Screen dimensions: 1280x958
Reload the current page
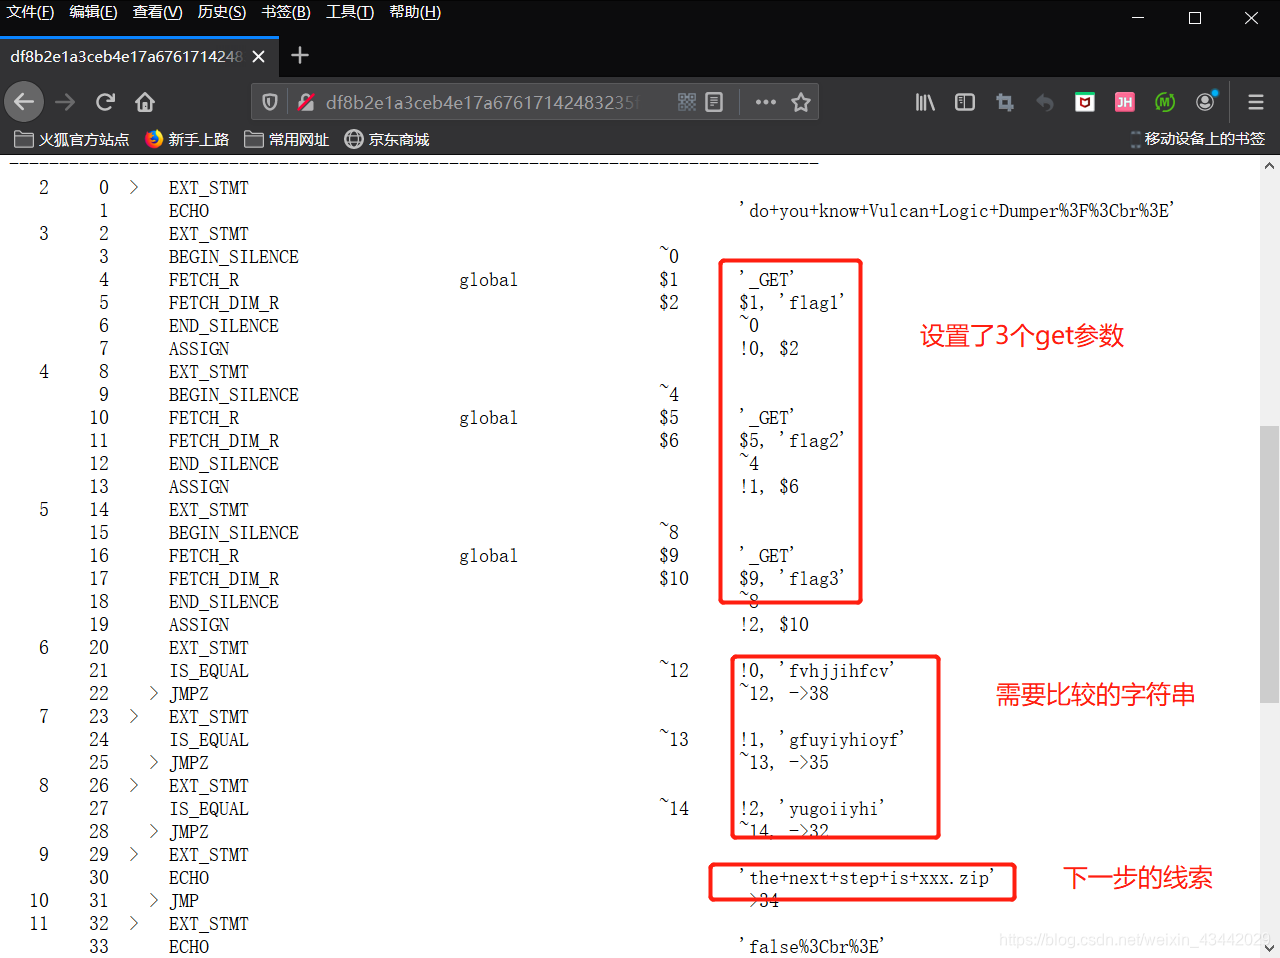(x=105, y=102)
